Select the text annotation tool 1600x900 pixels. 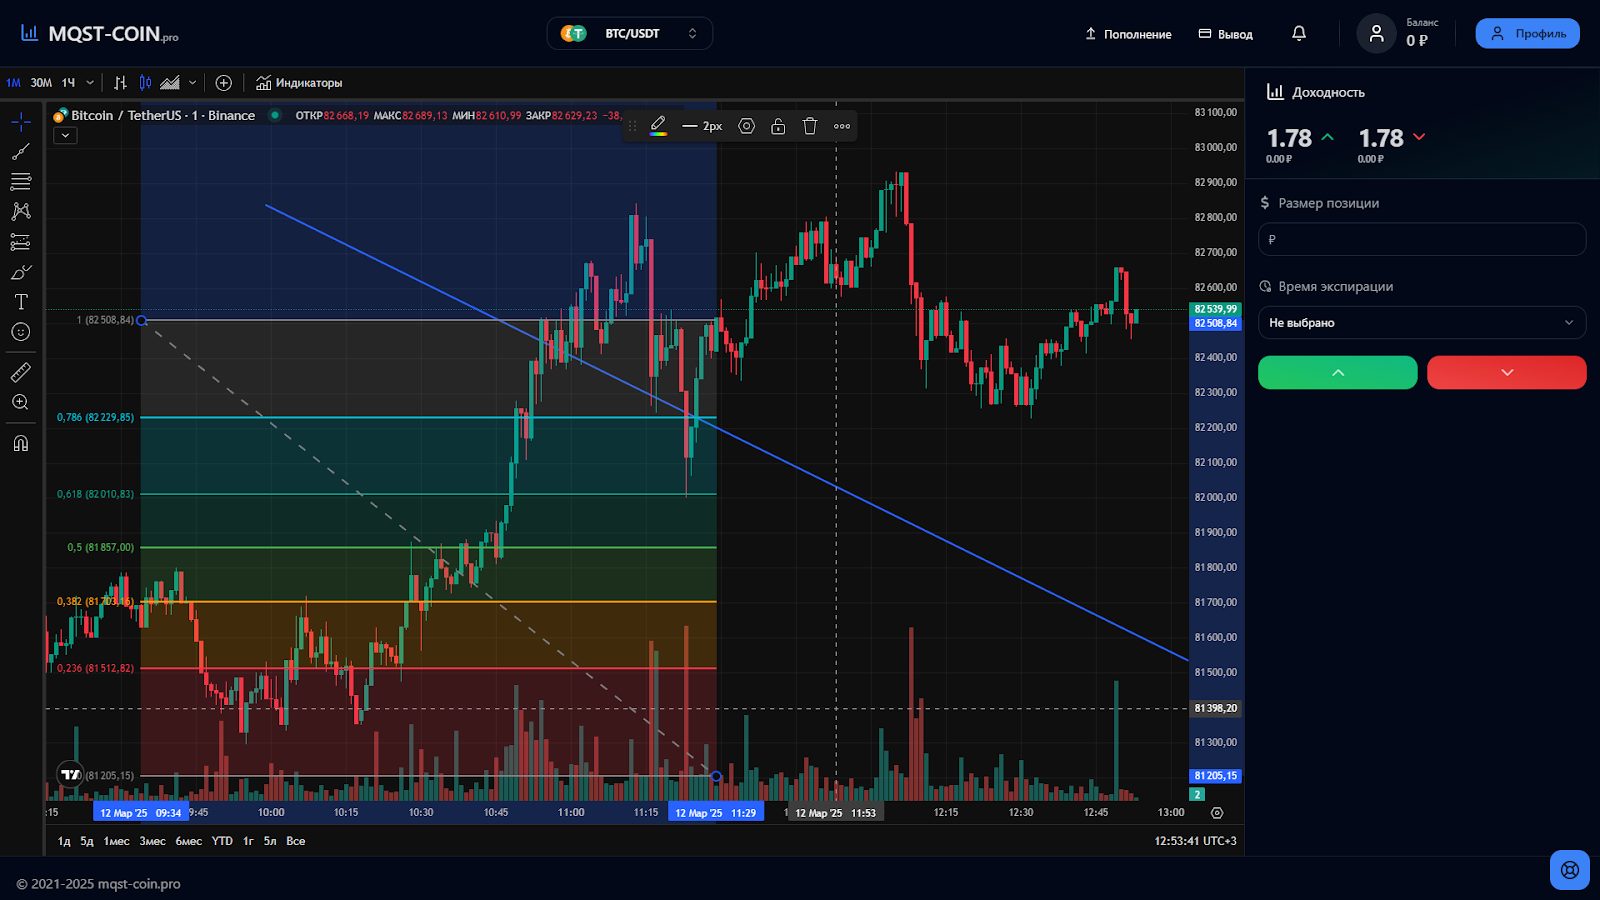click(x=21, y=302)
